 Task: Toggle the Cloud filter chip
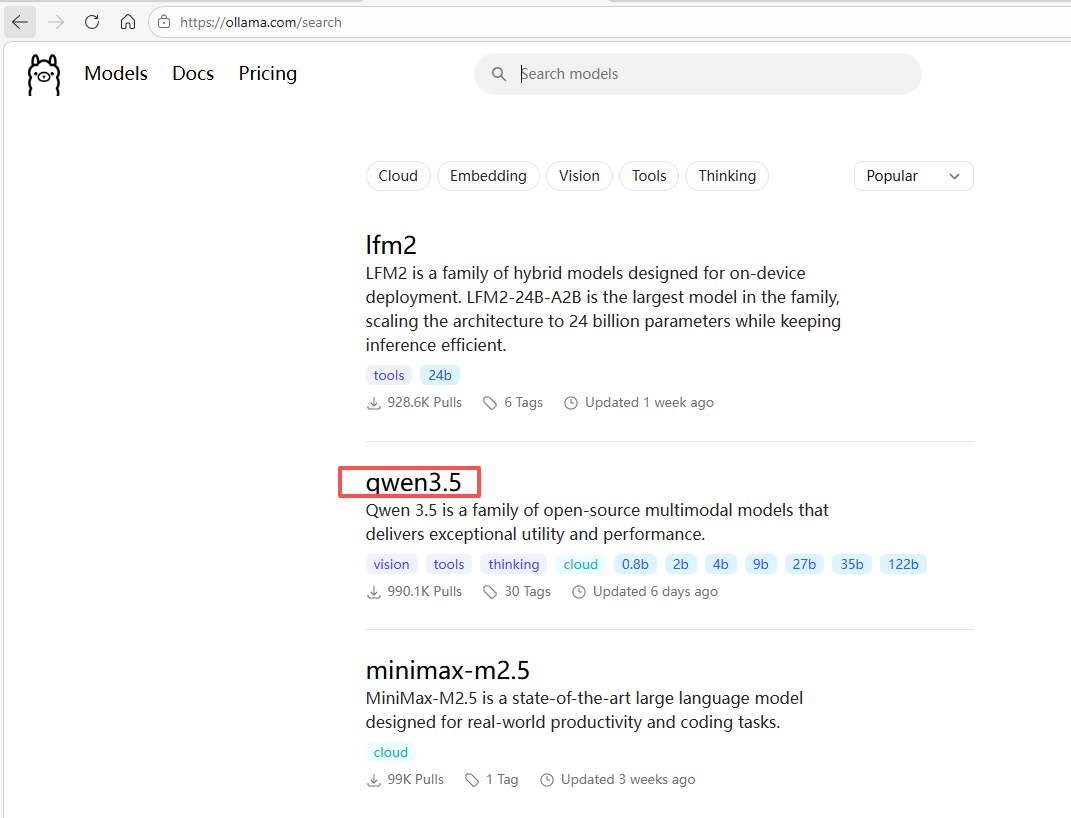pos(398,176)
